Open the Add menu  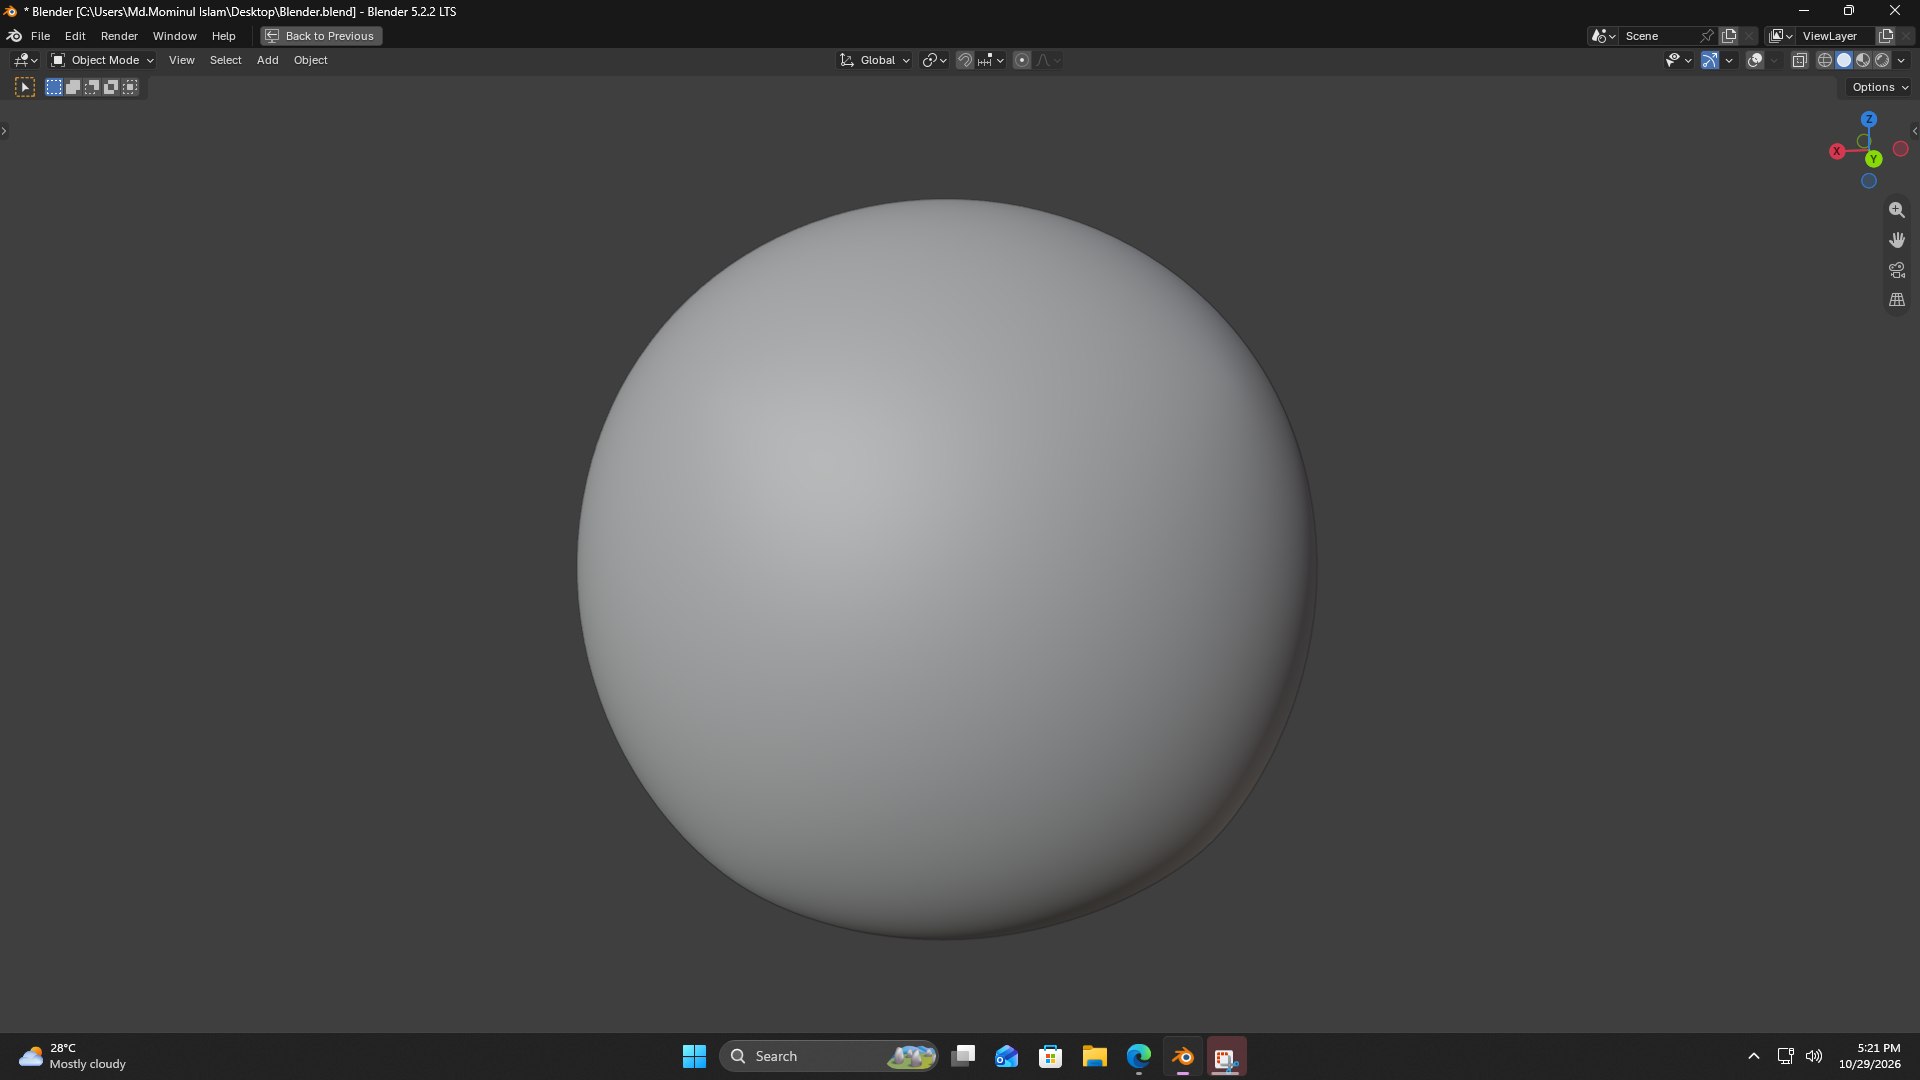point(267,61)
